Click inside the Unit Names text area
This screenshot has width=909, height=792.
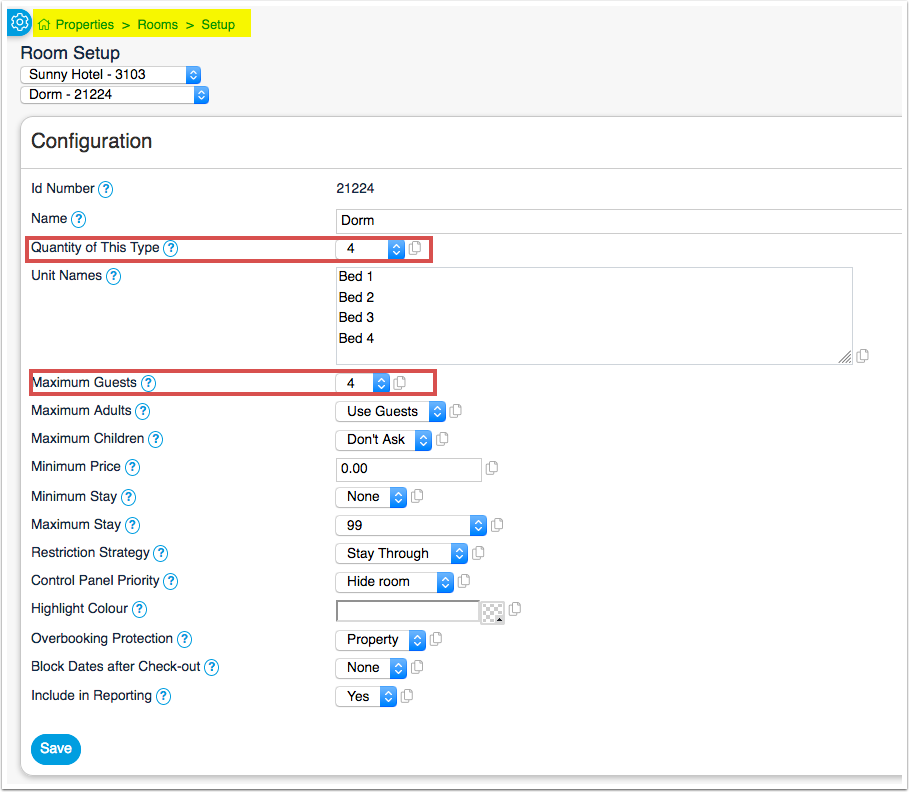594,316
